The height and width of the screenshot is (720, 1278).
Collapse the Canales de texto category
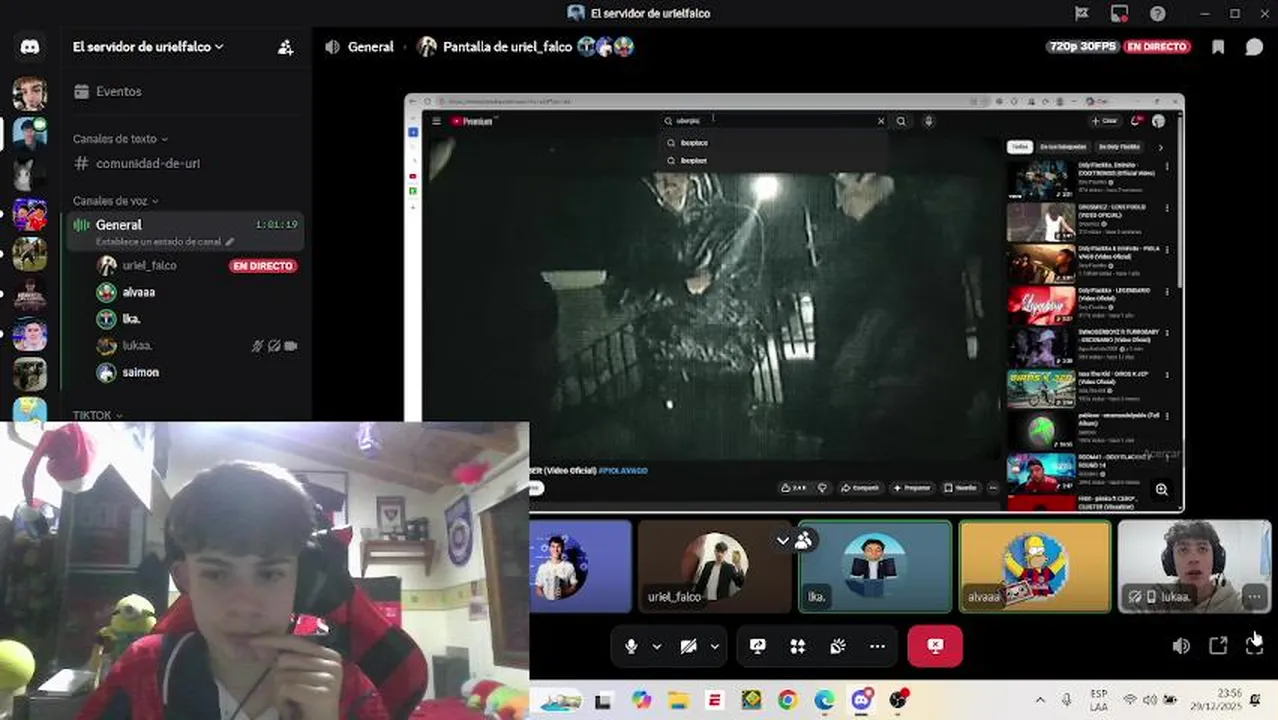pos(120,139)
